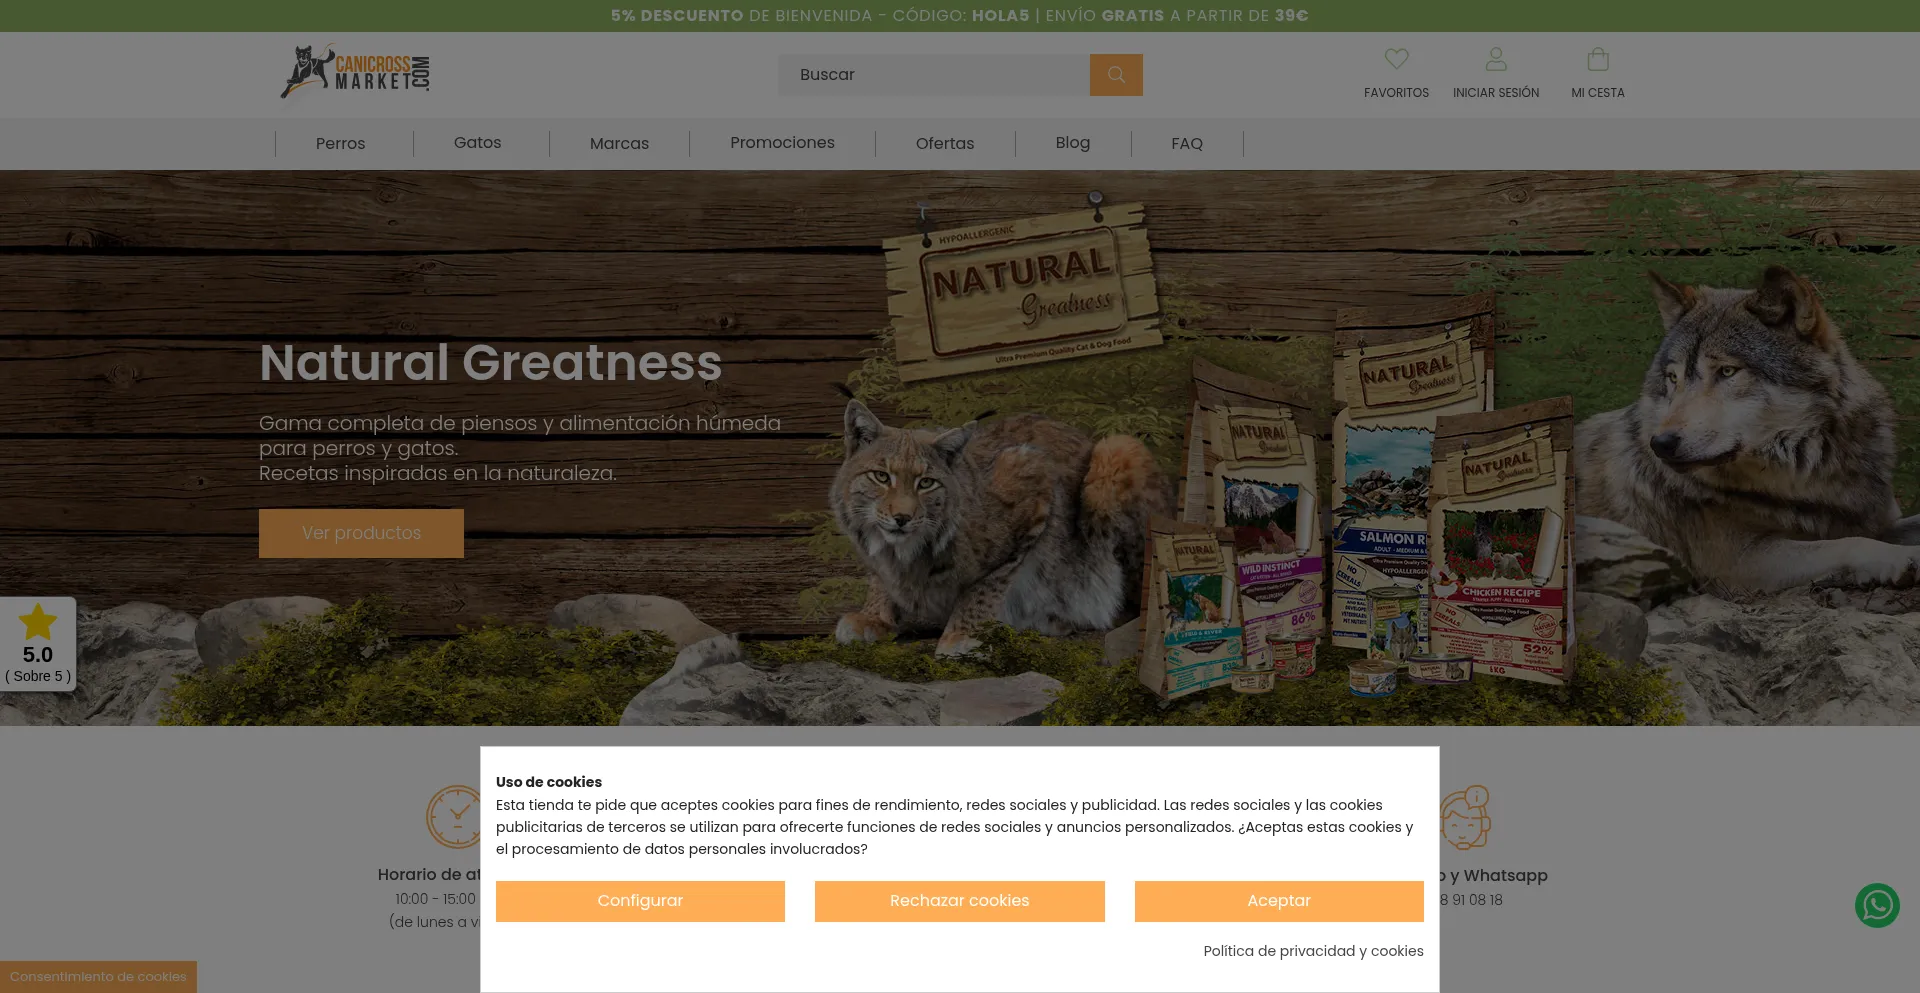The image size is (1920, 993).
Task: Click the Ver productos button
Action: click(x=361, y=533)
